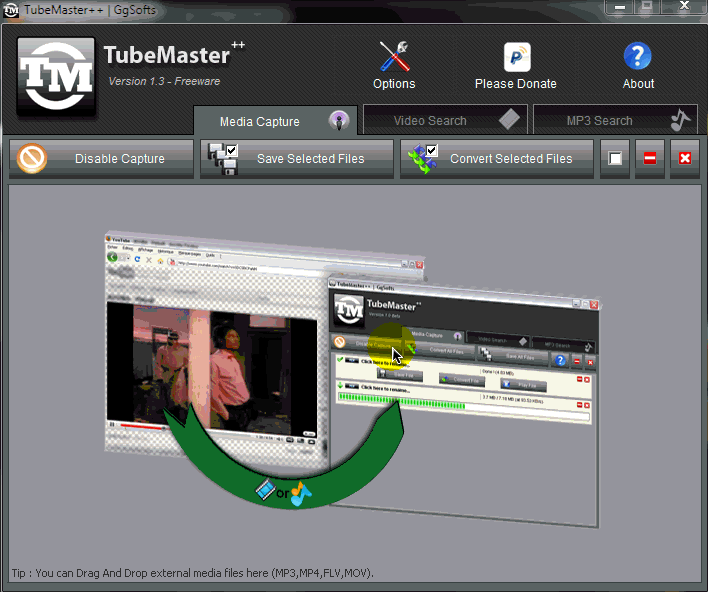Screen dimensions: 708x592
Task: Click the floppy disks save icon
Action: tap(223, 159)
